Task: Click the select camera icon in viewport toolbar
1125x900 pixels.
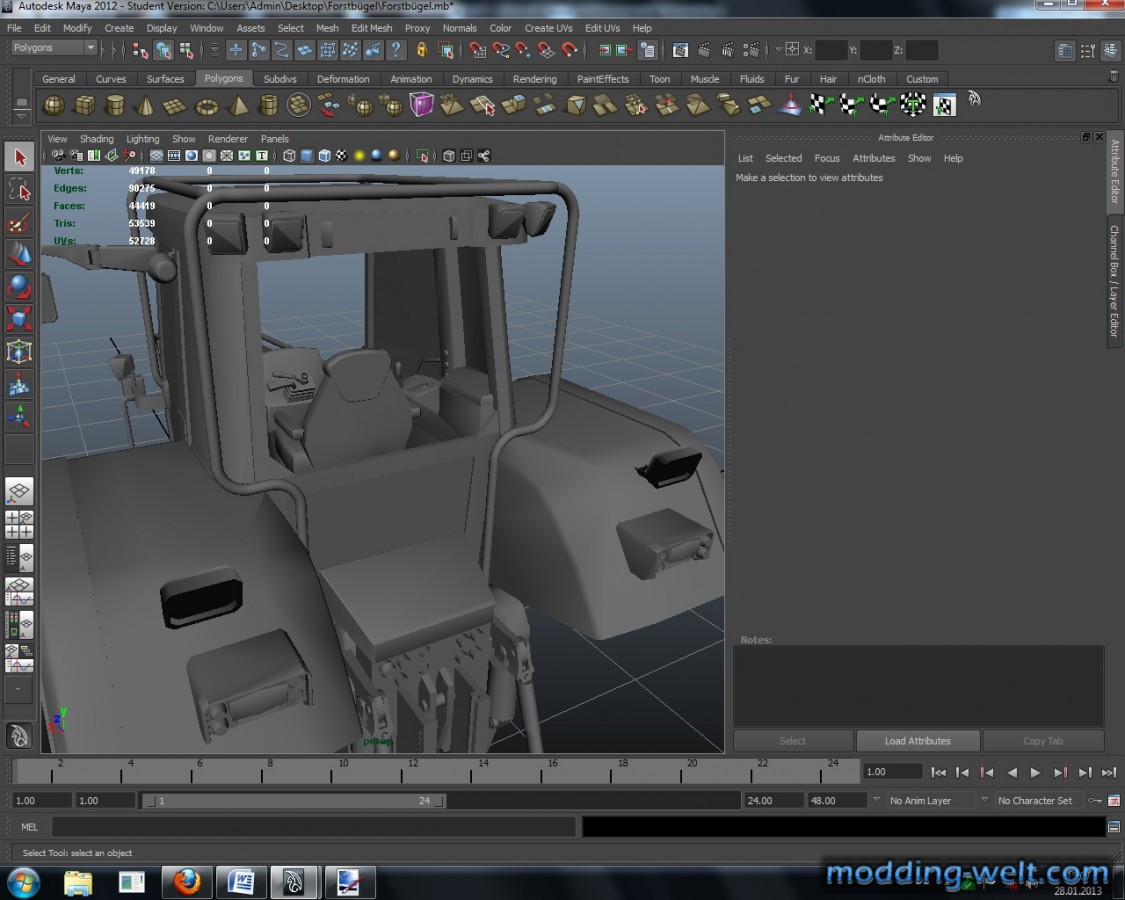Action: pos(58,156)
